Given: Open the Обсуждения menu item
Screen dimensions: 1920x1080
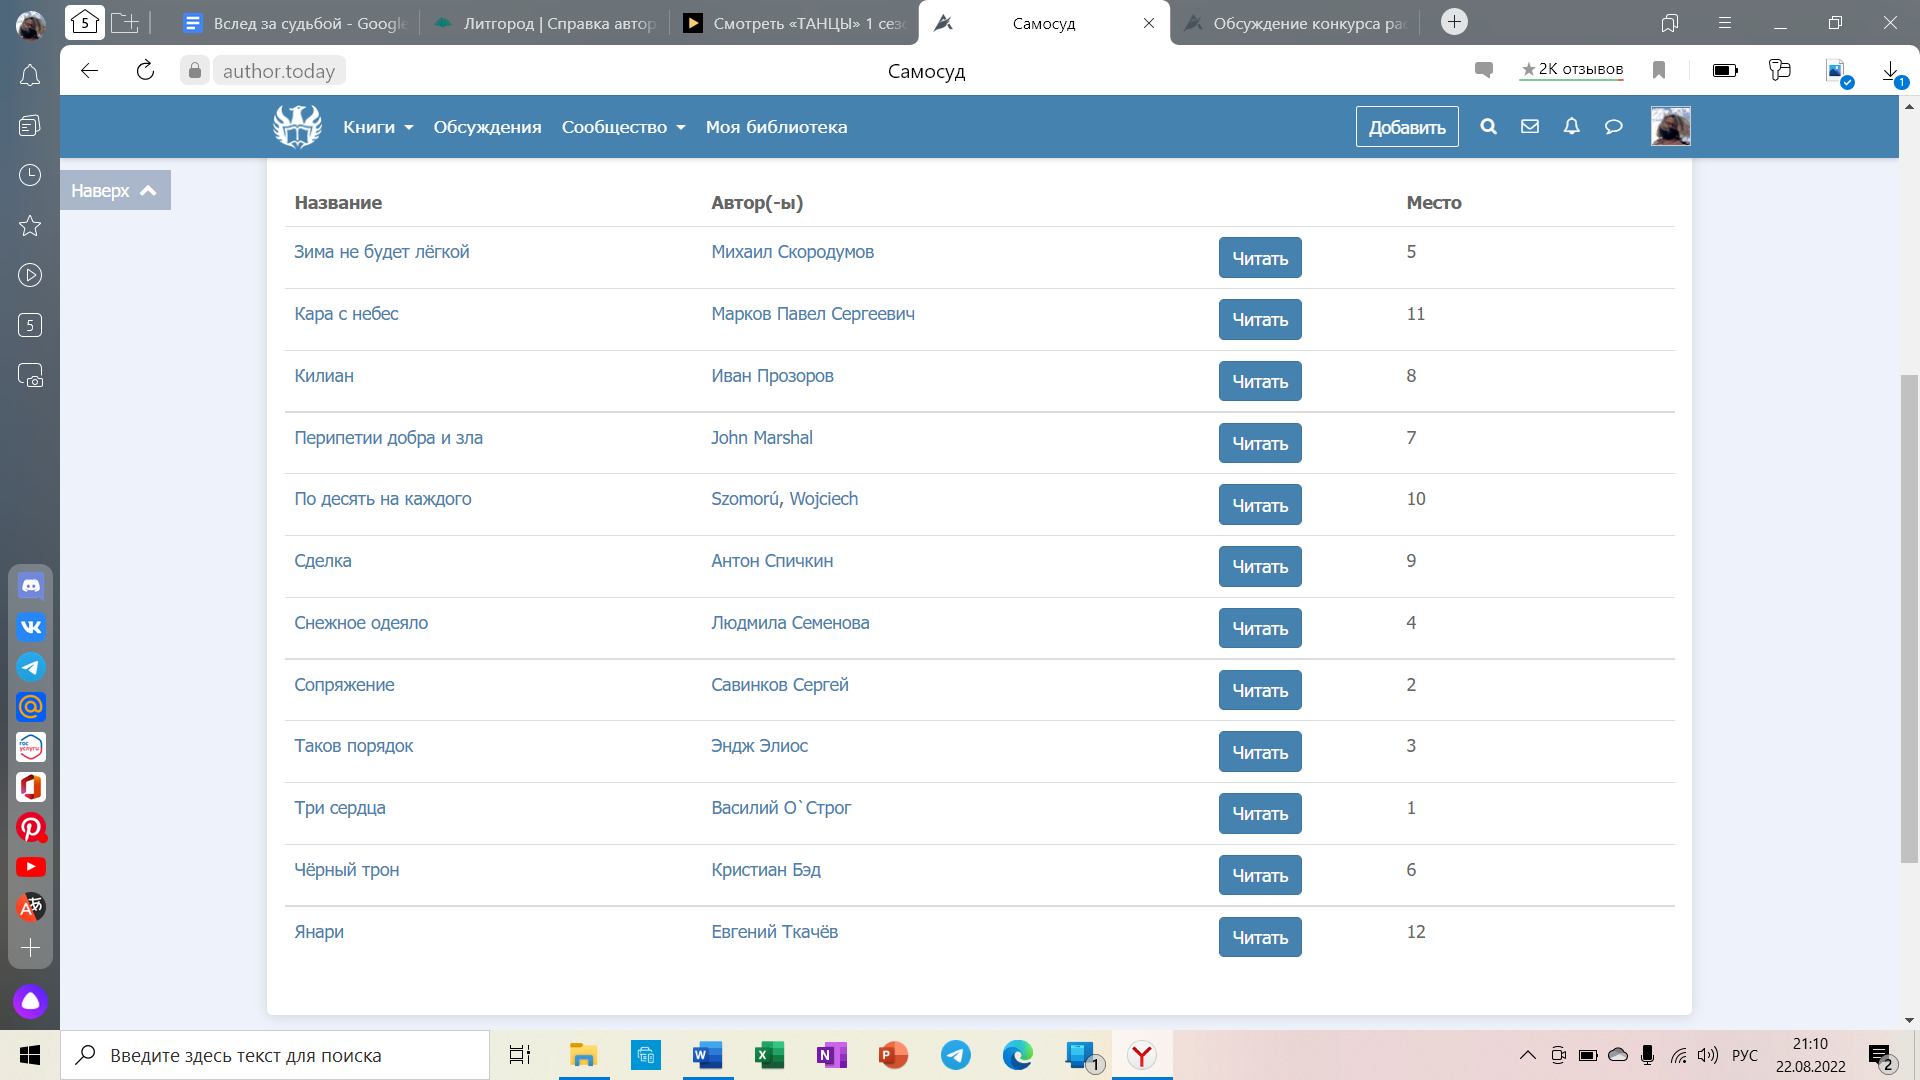Looking at the screenshot, I should pyautogui.click(x=487, y=127).
